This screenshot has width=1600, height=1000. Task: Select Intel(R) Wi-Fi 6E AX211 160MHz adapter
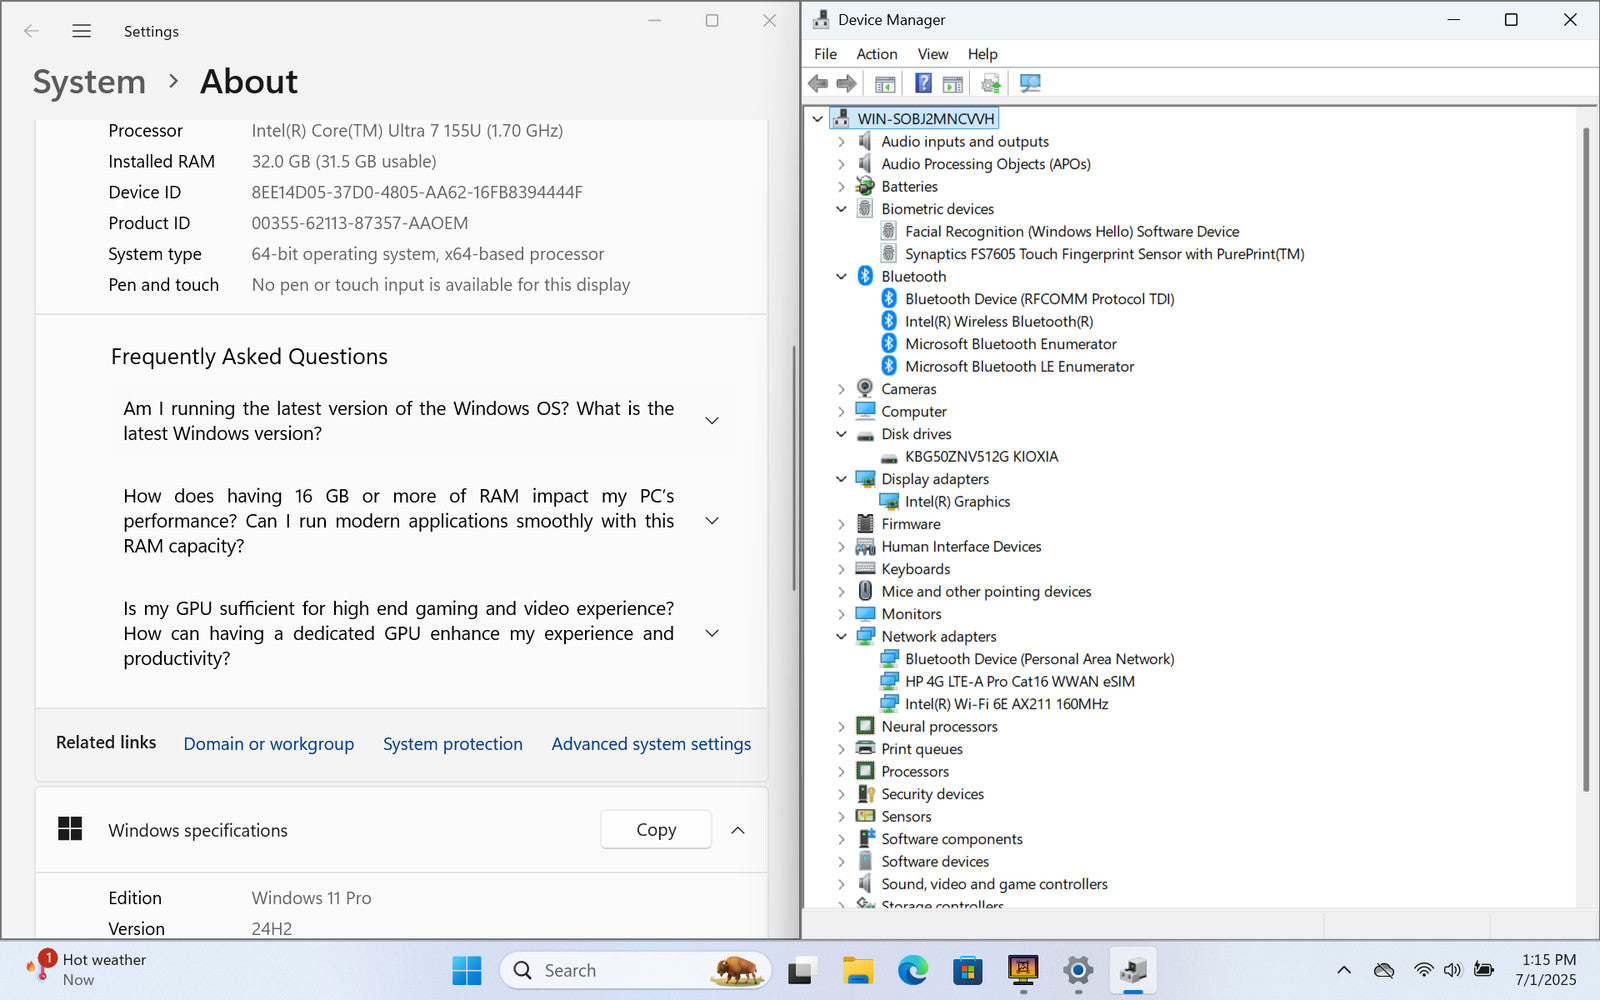(1006, 704)
